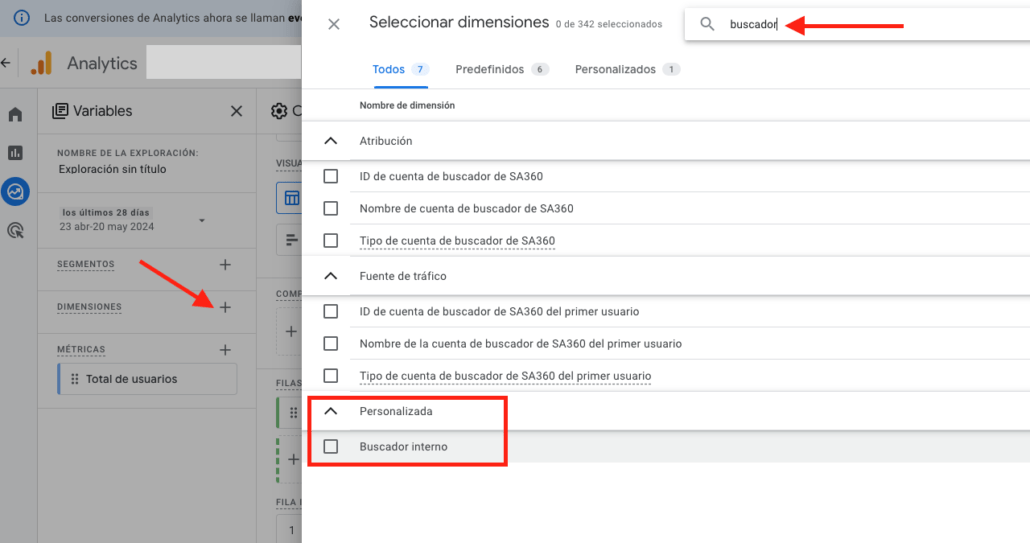Click the Fuente de tráfico group label
Viewport: 1030px width, 543px height.
pos(403,276)
